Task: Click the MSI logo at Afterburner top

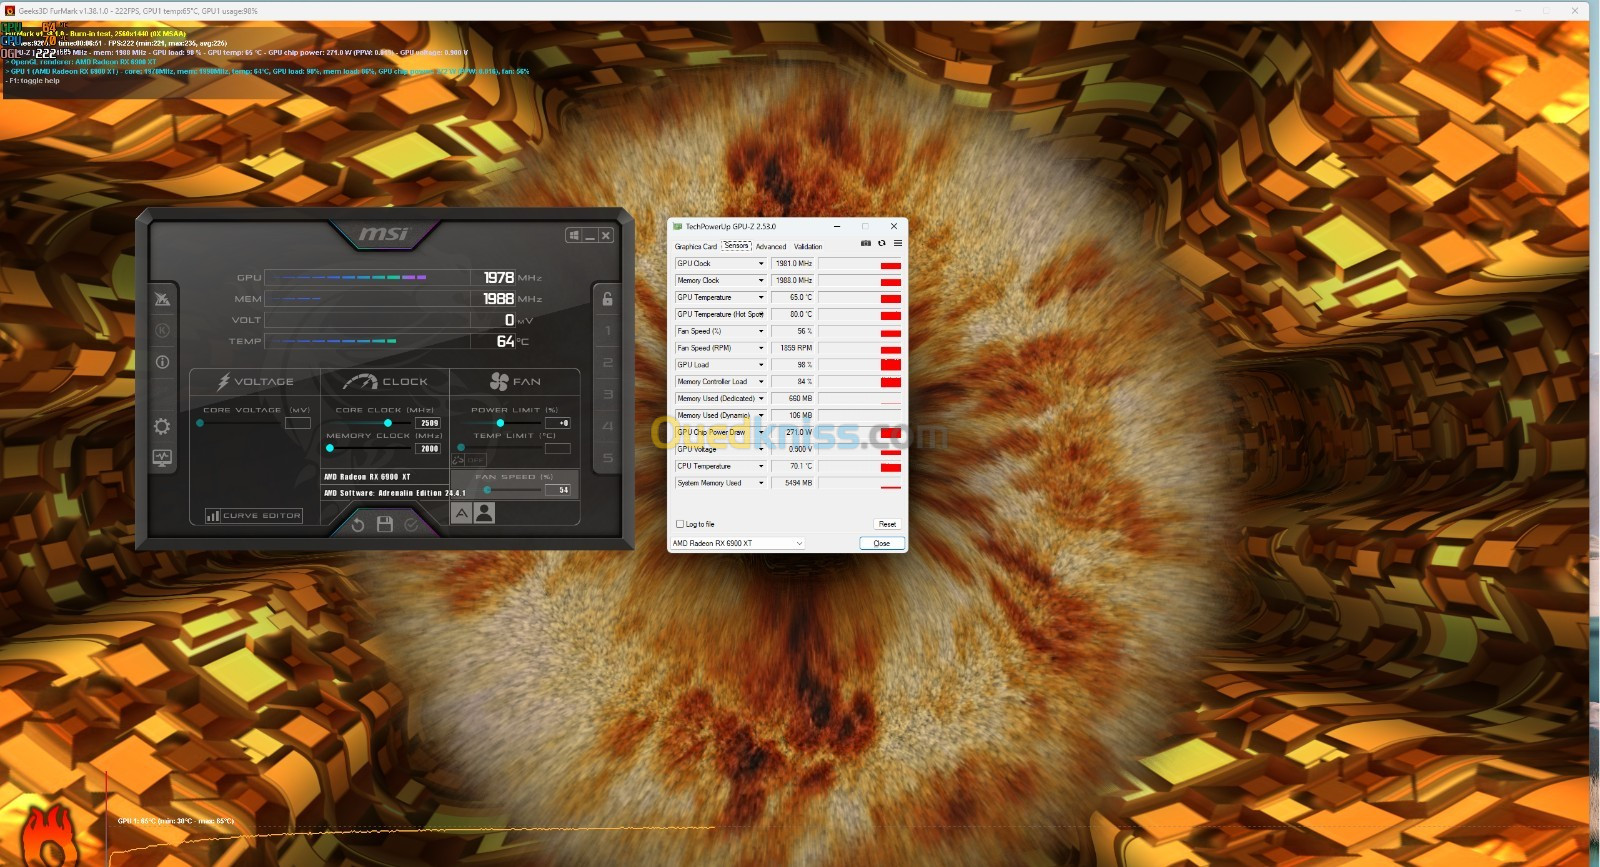Action: tap(384, 234)
